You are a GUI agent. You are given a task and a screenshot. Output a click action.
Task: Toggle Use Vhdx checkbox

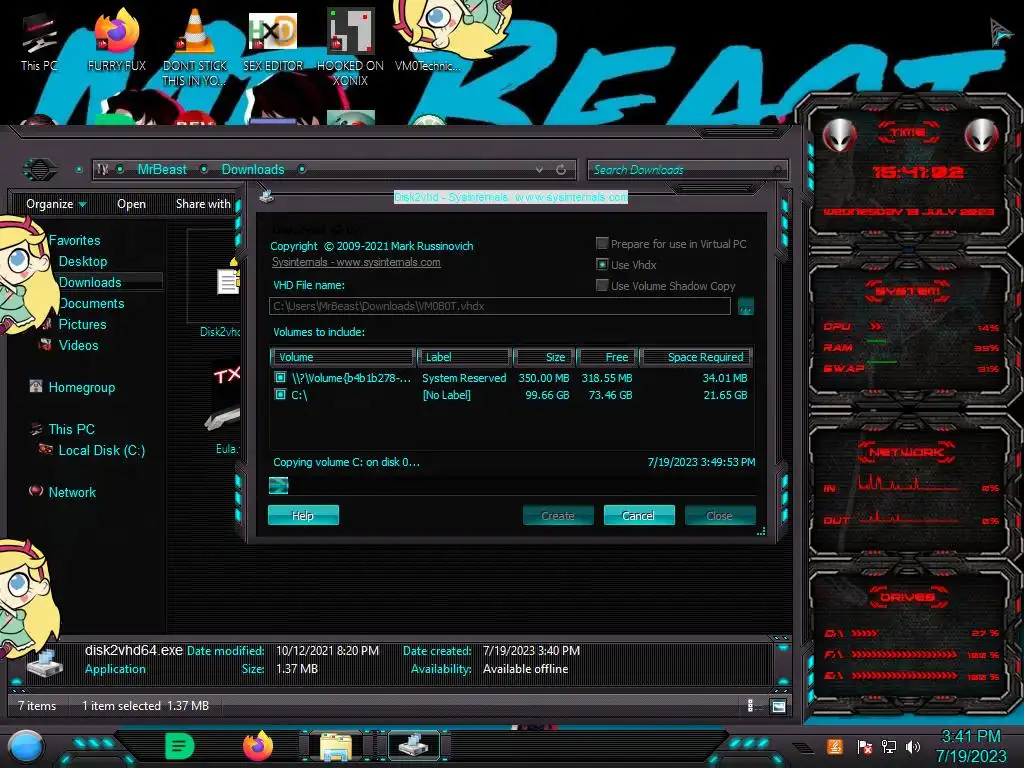coord(602,264)
